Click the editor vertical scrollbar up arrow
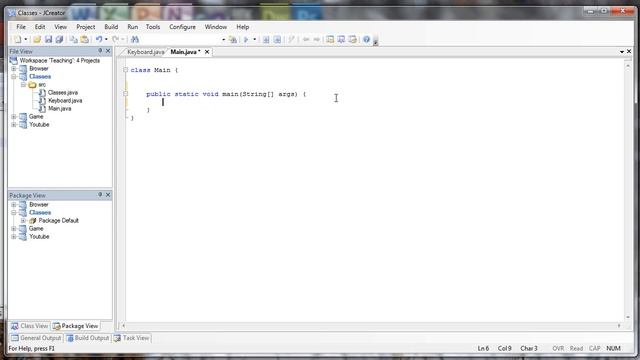Screen dimensions: 640x360 pyautogui.click(x=628, y=65)
